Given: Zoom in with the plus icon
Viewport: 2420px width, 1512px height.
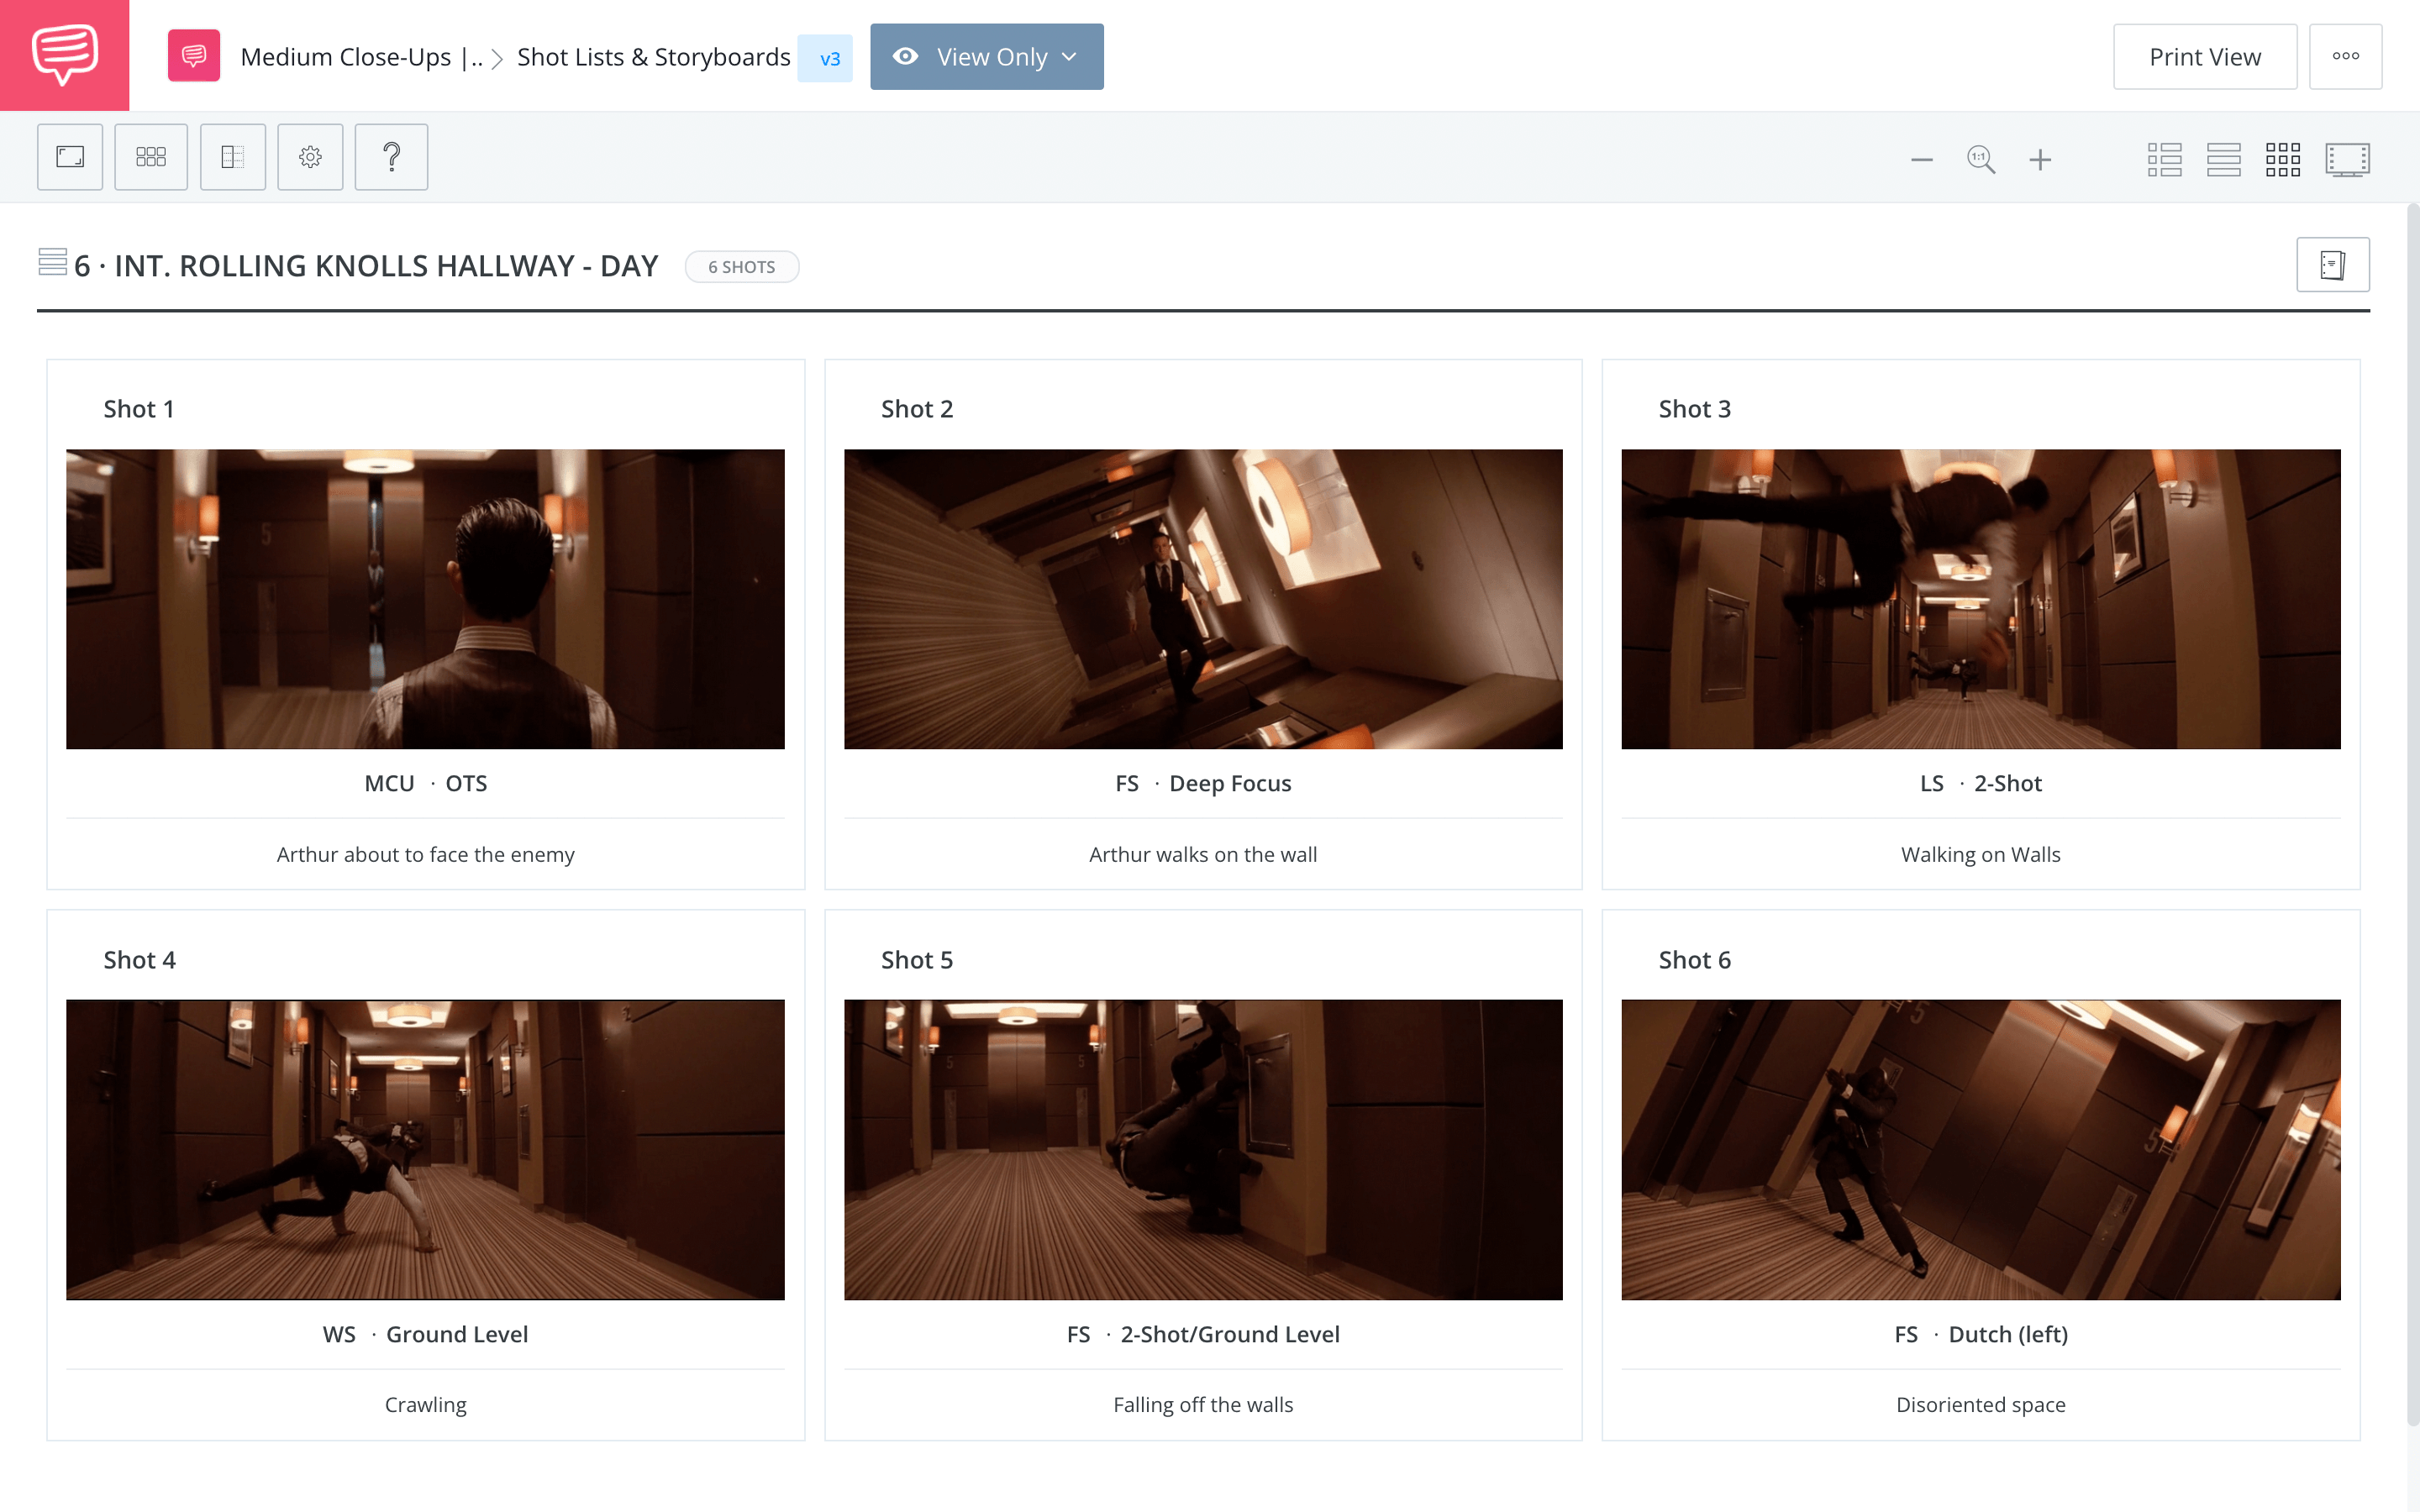Looking at the screenshot, I should tap(2040, 160).
